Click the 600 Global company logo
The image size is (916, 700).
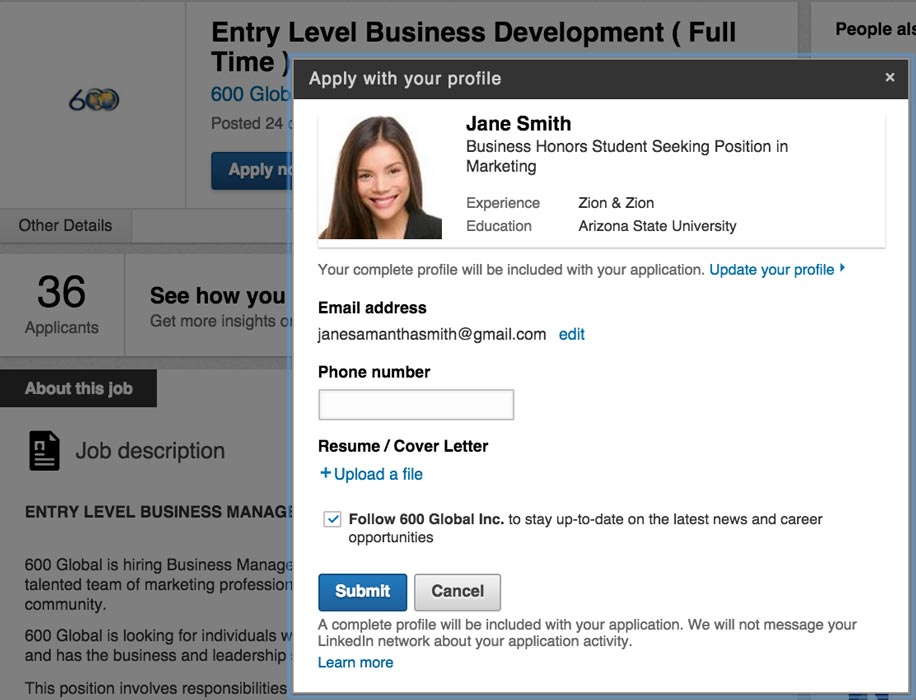[93, 99]
